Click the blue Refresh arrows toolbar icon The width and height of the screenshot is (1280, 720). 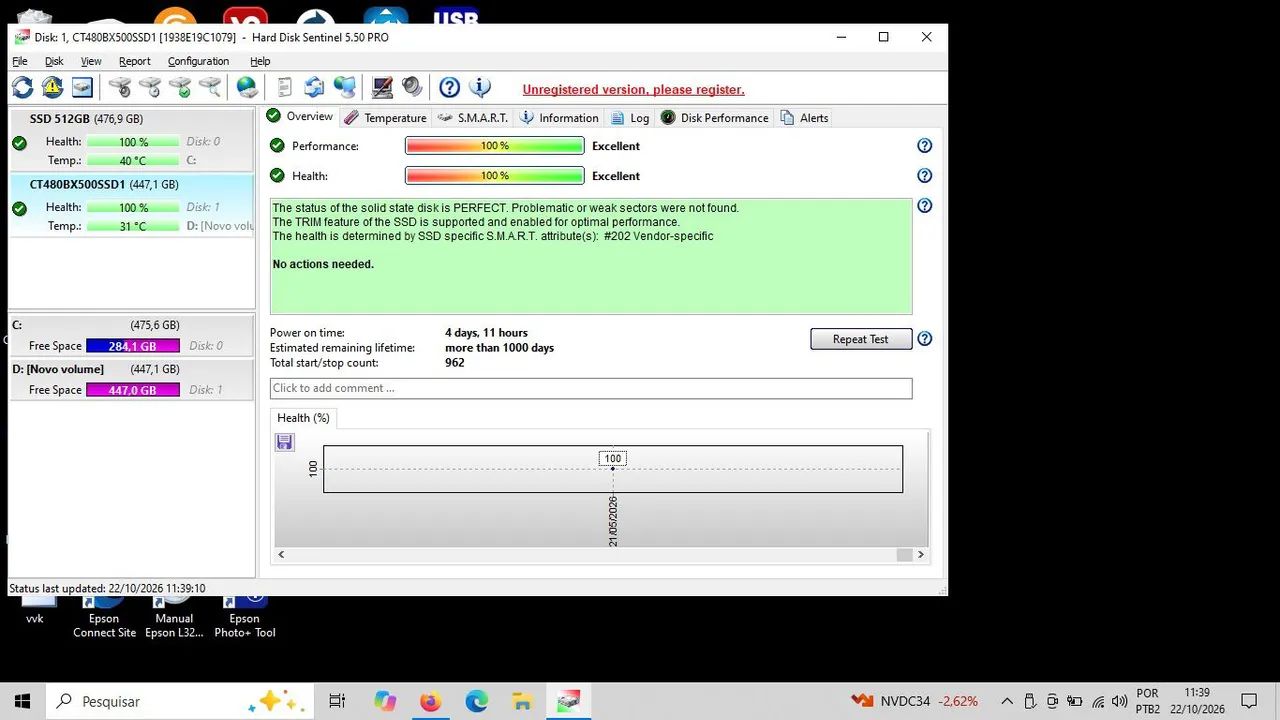point(22,88)
